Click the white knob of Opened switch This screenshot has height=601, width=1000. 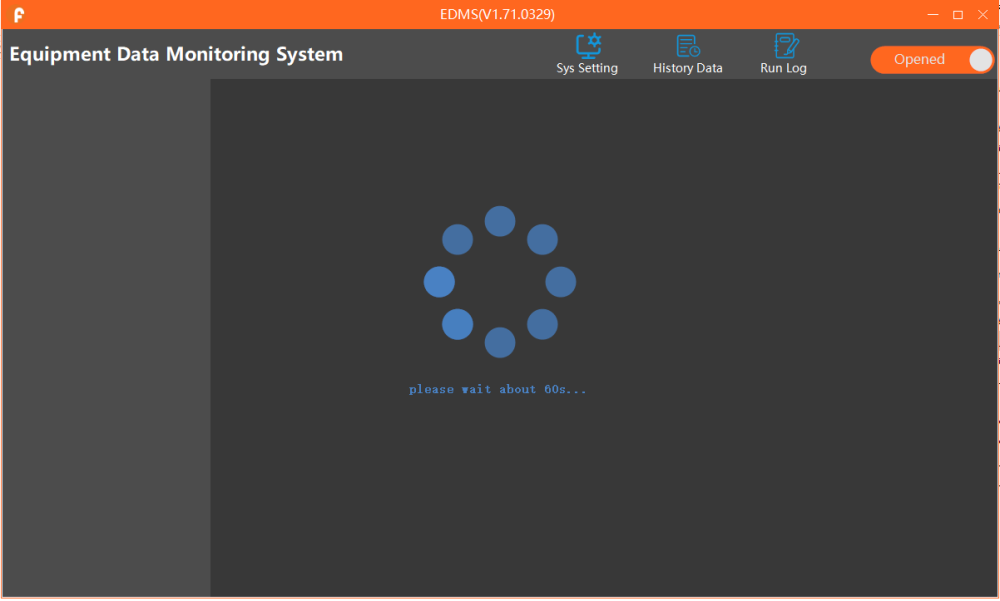point(980,59)
